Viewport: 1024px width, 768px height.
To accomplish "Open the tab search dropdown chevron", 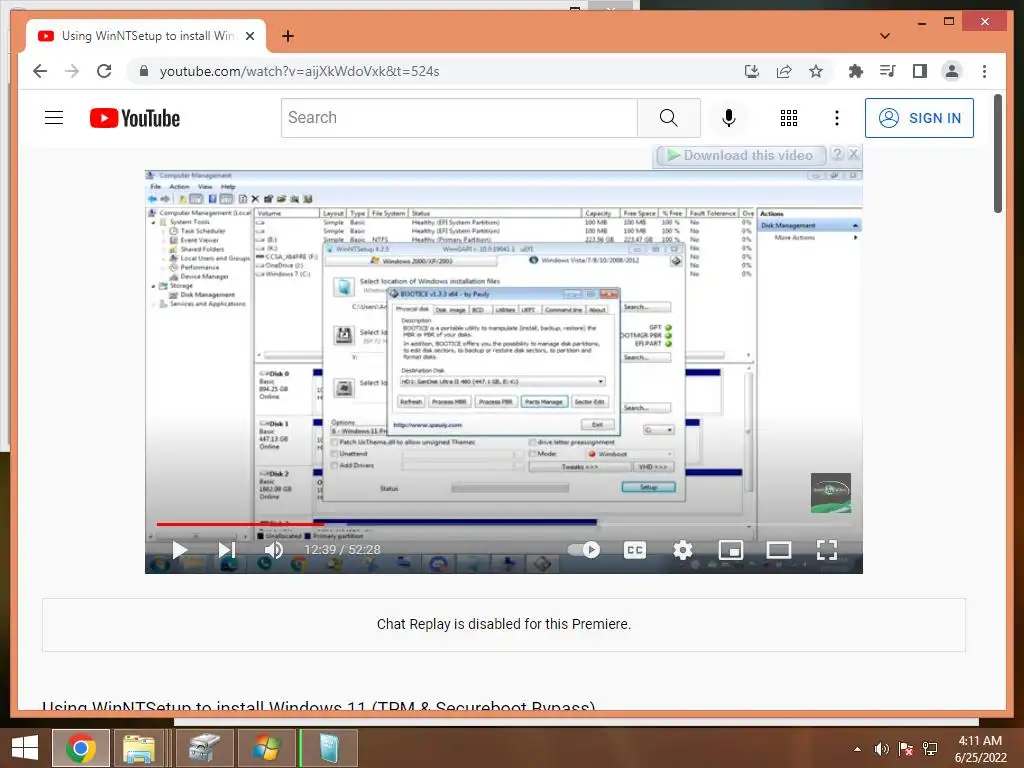I will point(885,36).
